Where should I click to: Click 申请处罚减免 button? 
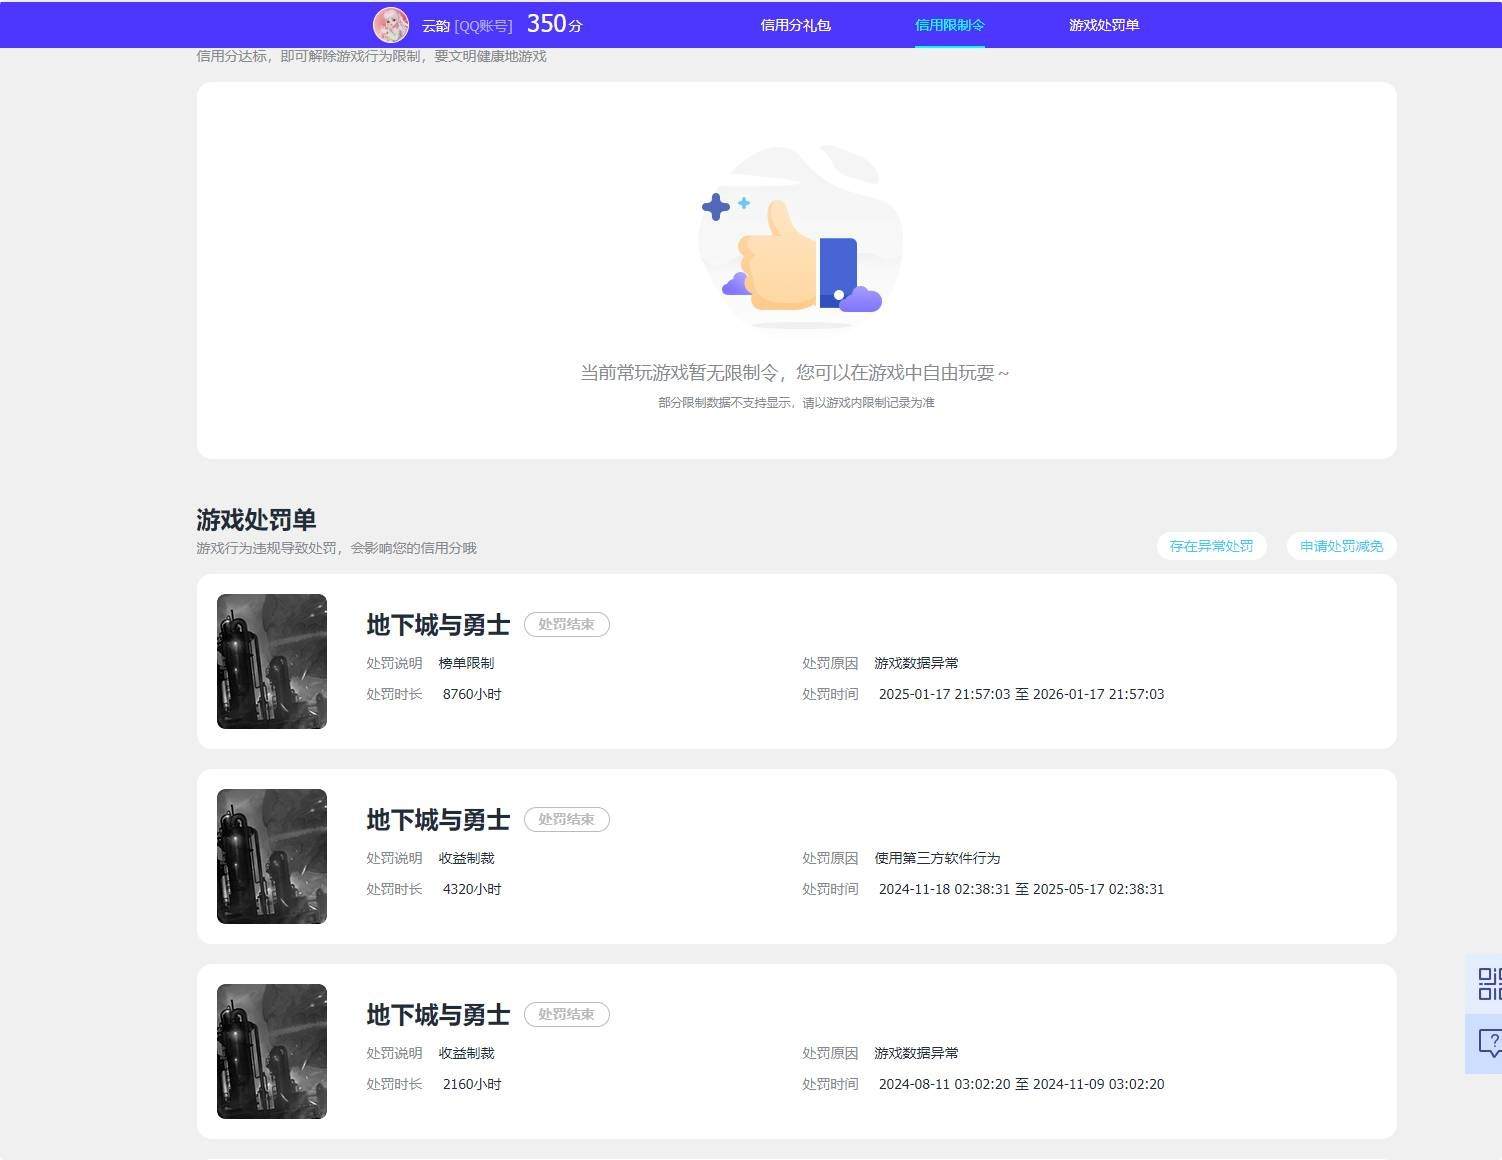point(1341,546)
